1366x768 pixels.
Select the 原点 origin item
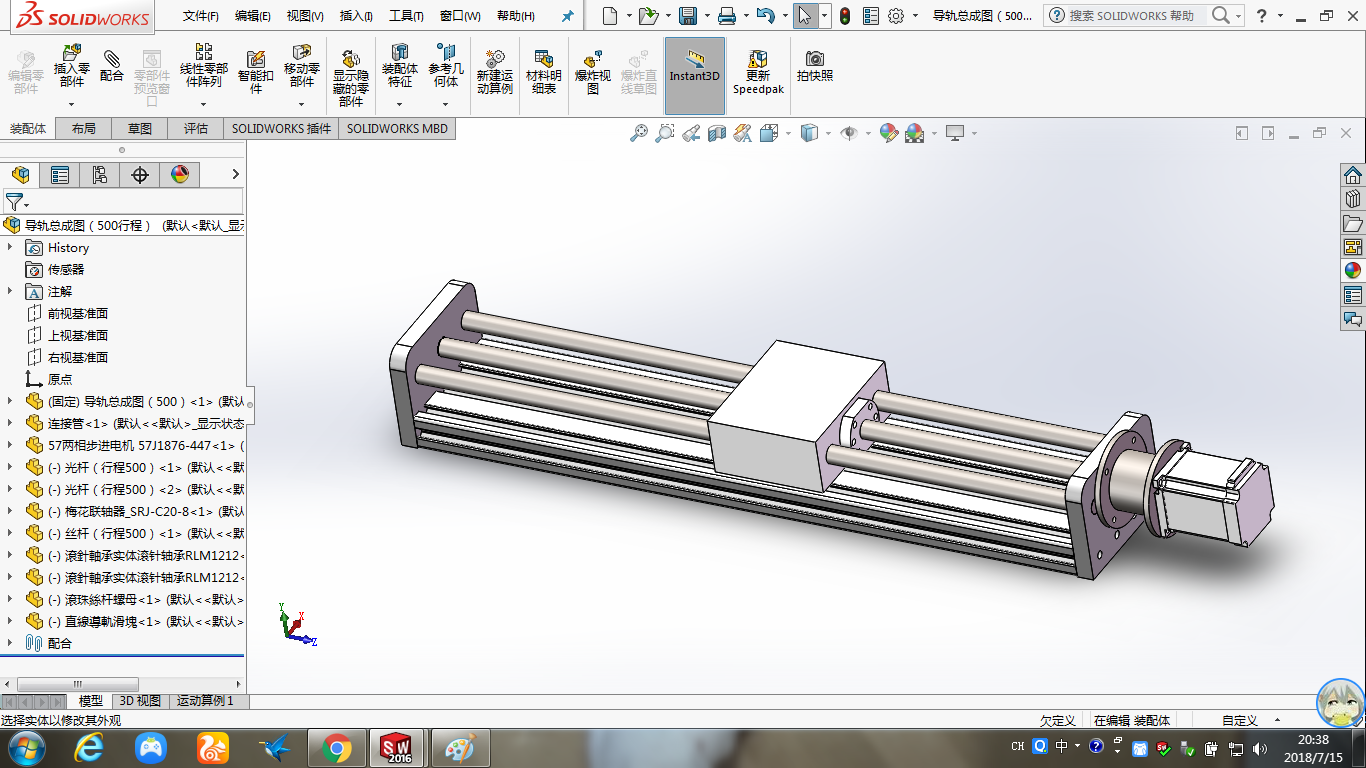(x=60, y=379)
